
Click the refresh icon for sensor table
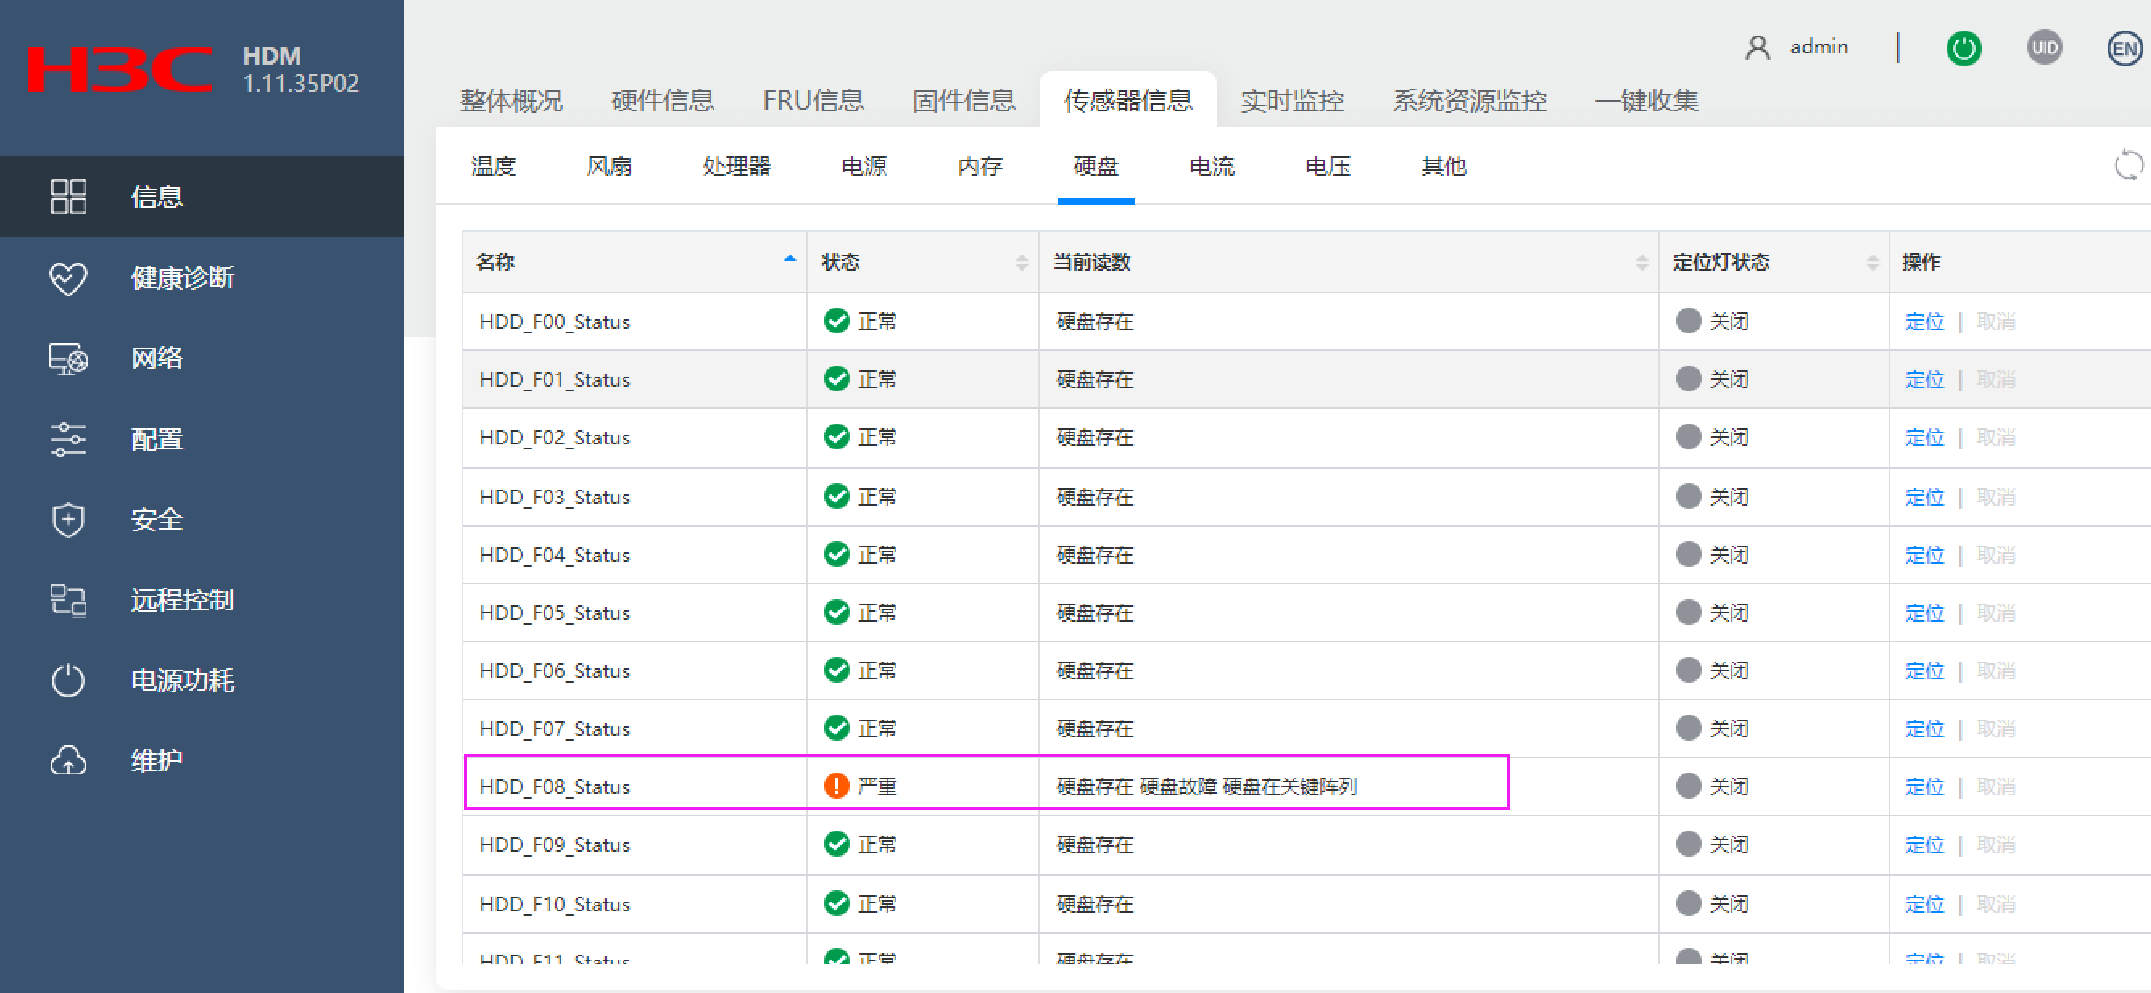(2128, 165)
